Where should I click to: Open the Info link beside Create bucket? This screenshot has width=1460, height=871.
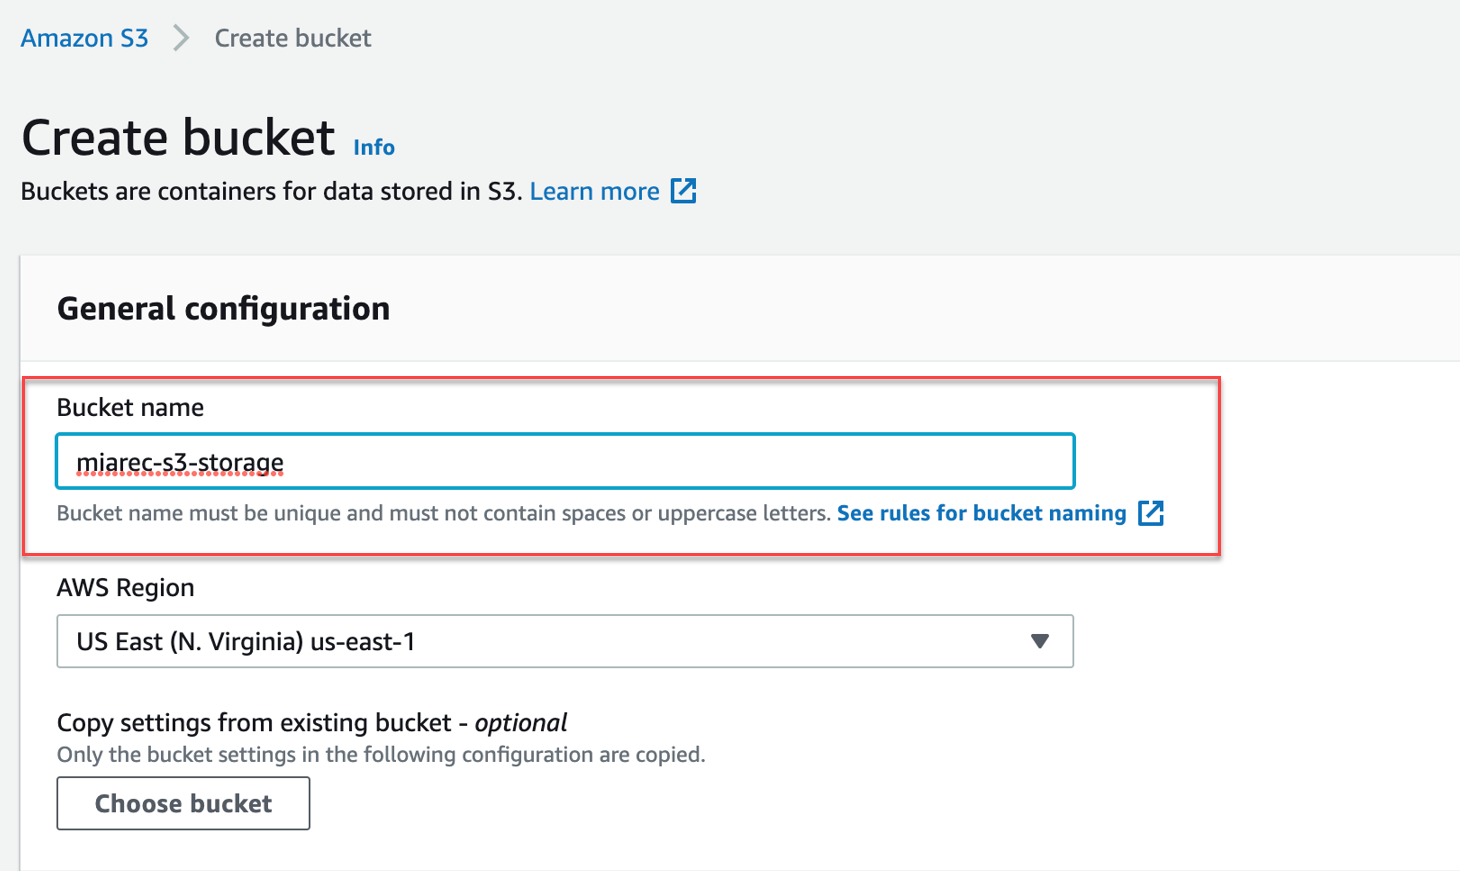pos(374,147)
